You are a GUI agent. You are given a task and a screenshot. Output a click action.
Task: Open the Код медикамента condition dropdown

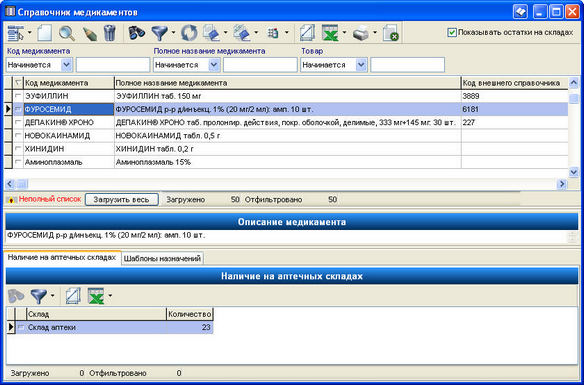click(66, 65)
